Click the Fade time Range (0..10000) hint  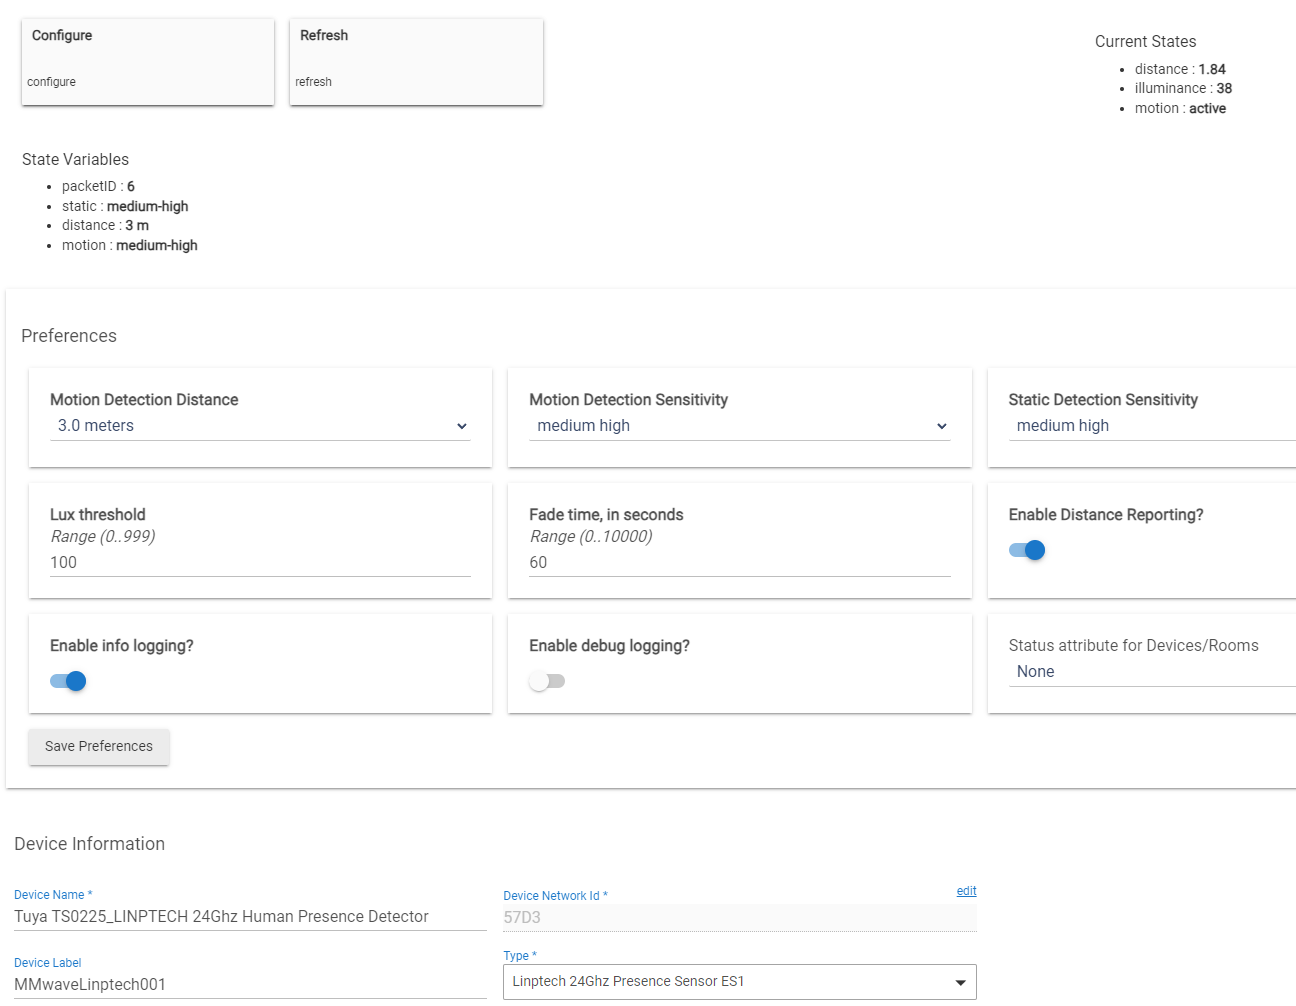(591, 536)
